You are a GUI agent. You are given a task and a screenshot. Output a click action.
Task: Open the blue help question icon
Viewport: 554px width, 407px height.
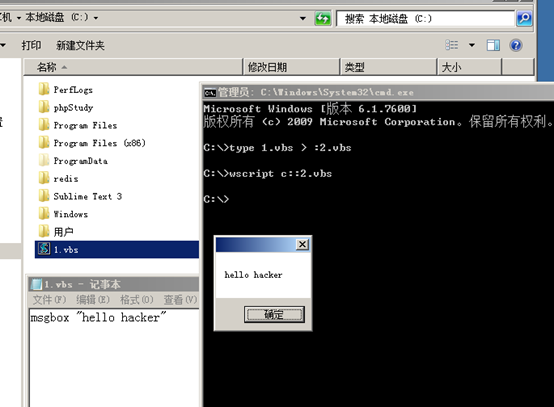[x=516, y=45]
